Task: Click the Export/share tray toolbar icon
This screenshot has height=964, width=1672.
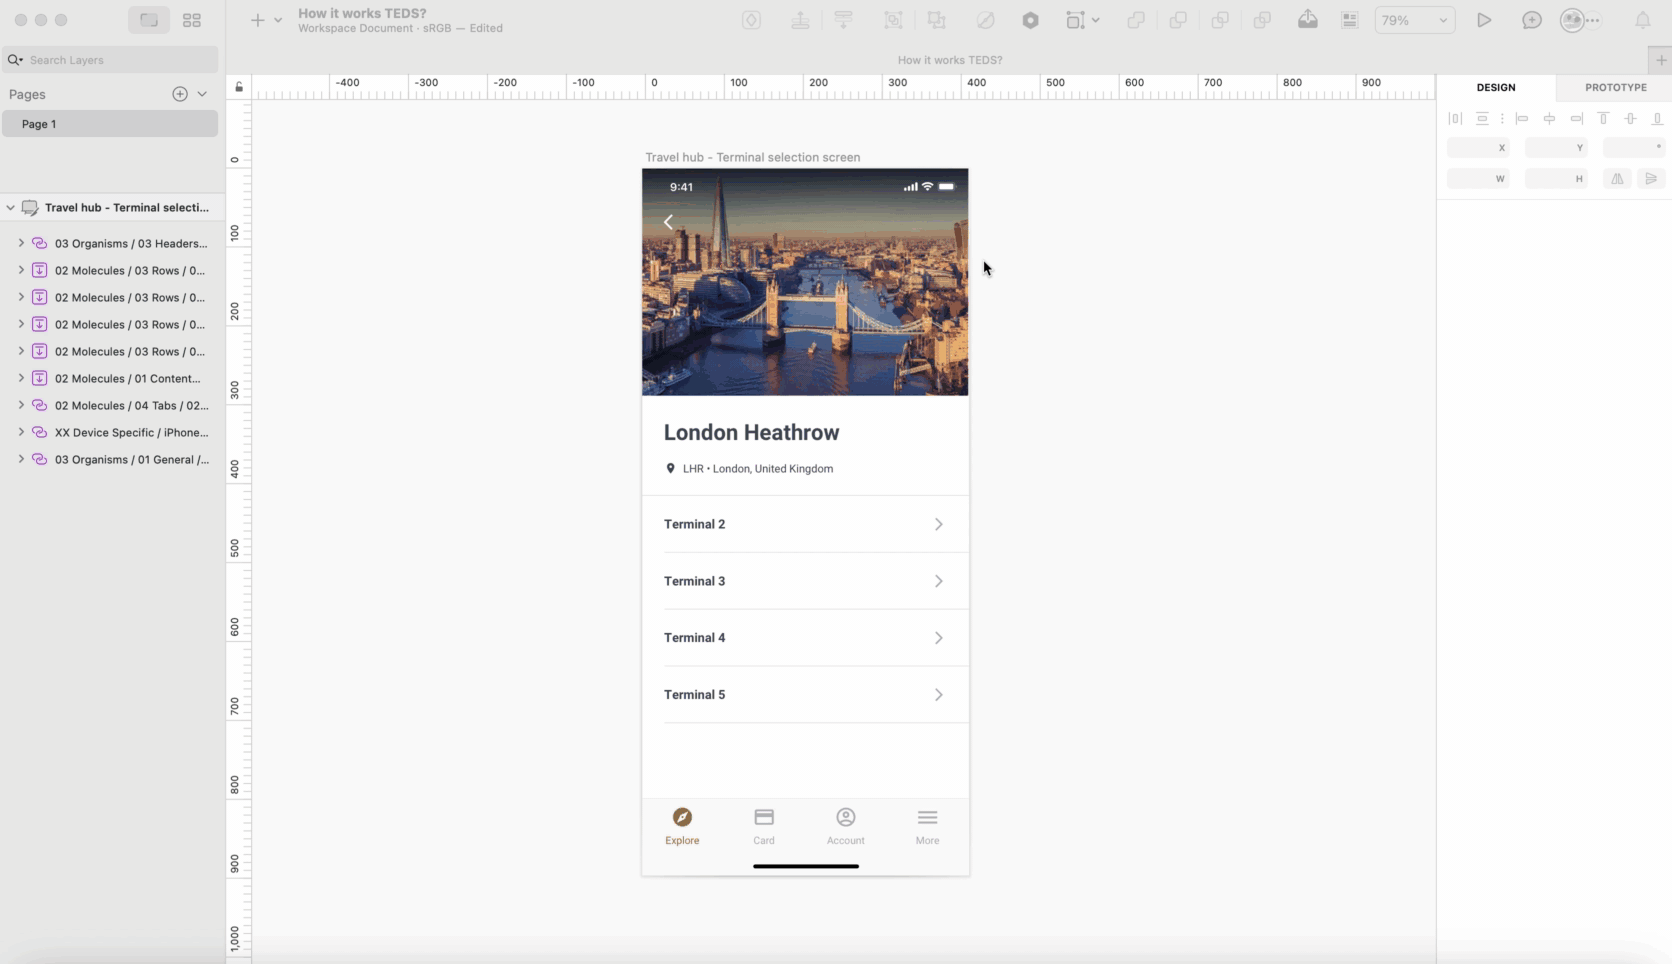Action: point(1308,20)
